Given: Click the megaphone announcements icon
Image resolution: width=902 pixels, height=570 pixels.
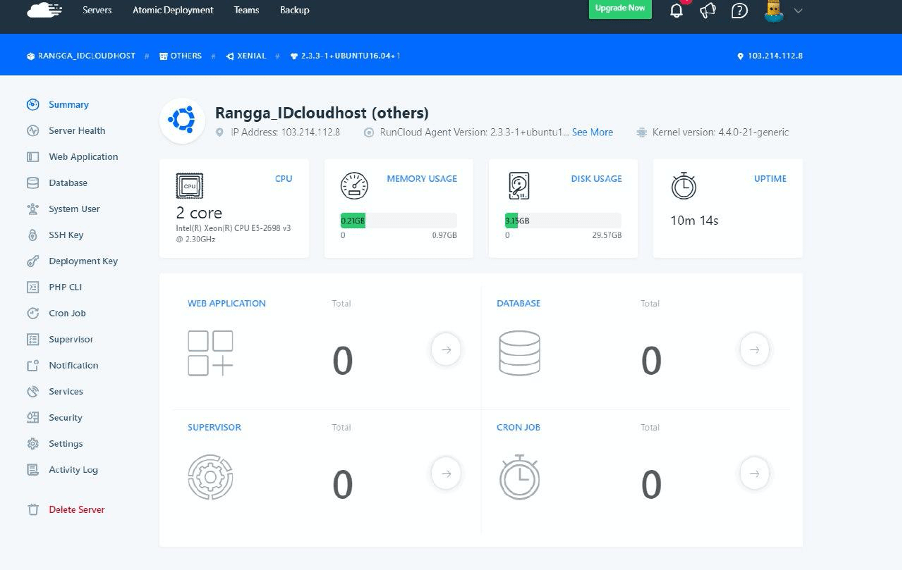Looking at the screenshot, I should pyautogui.click(x=708, y=10).
